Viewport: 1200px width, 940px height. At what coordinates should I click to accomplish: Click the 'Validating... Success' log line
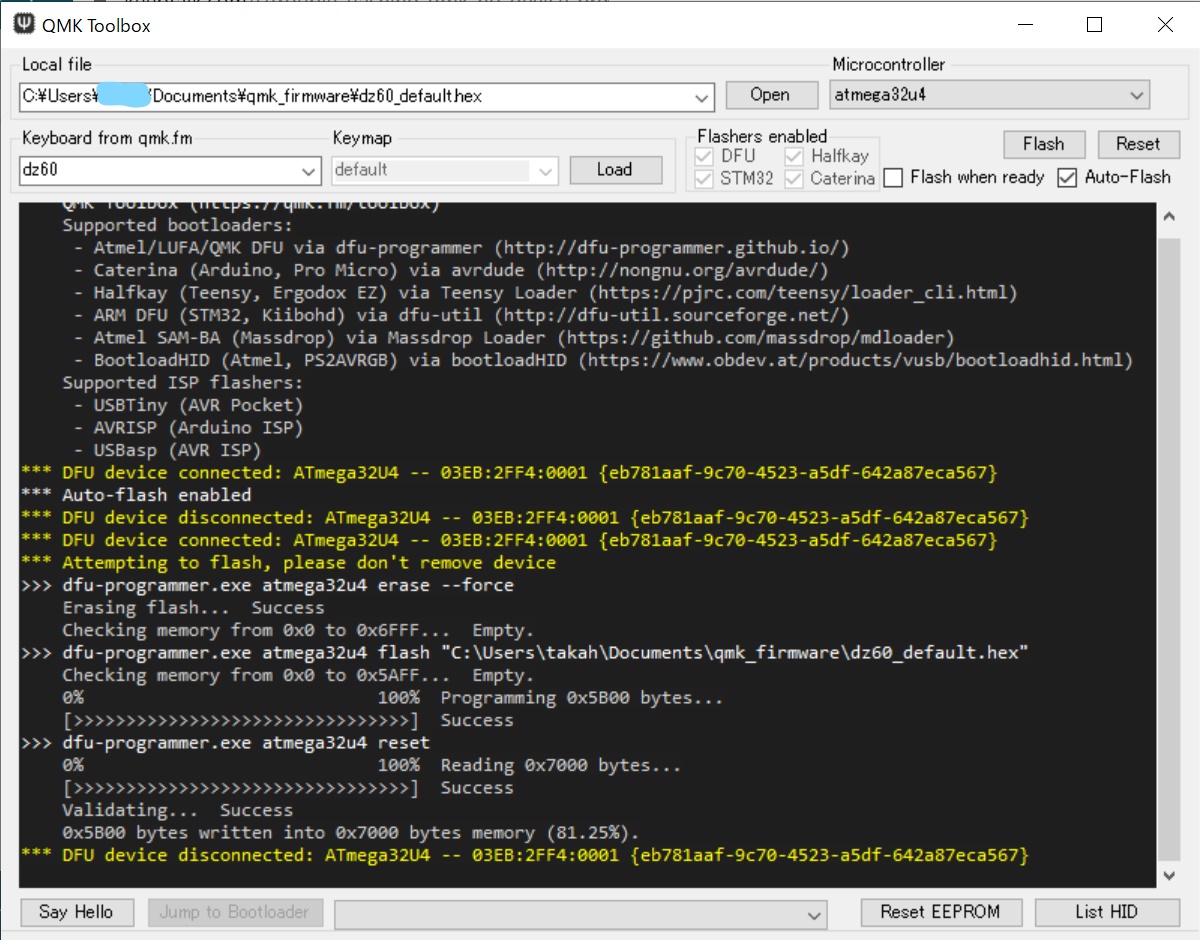pyautogui.click(x=177, y=810)
